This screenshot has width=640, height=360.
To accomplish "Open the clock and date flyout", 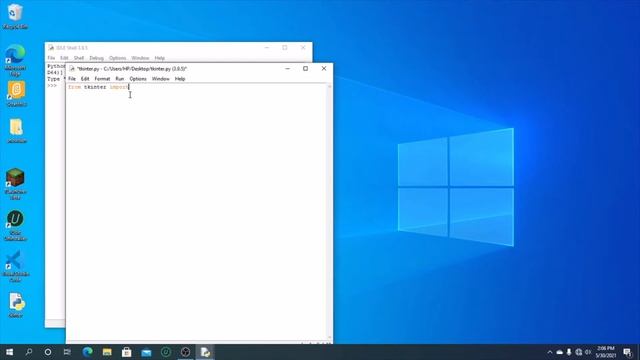I will point(606,352).
